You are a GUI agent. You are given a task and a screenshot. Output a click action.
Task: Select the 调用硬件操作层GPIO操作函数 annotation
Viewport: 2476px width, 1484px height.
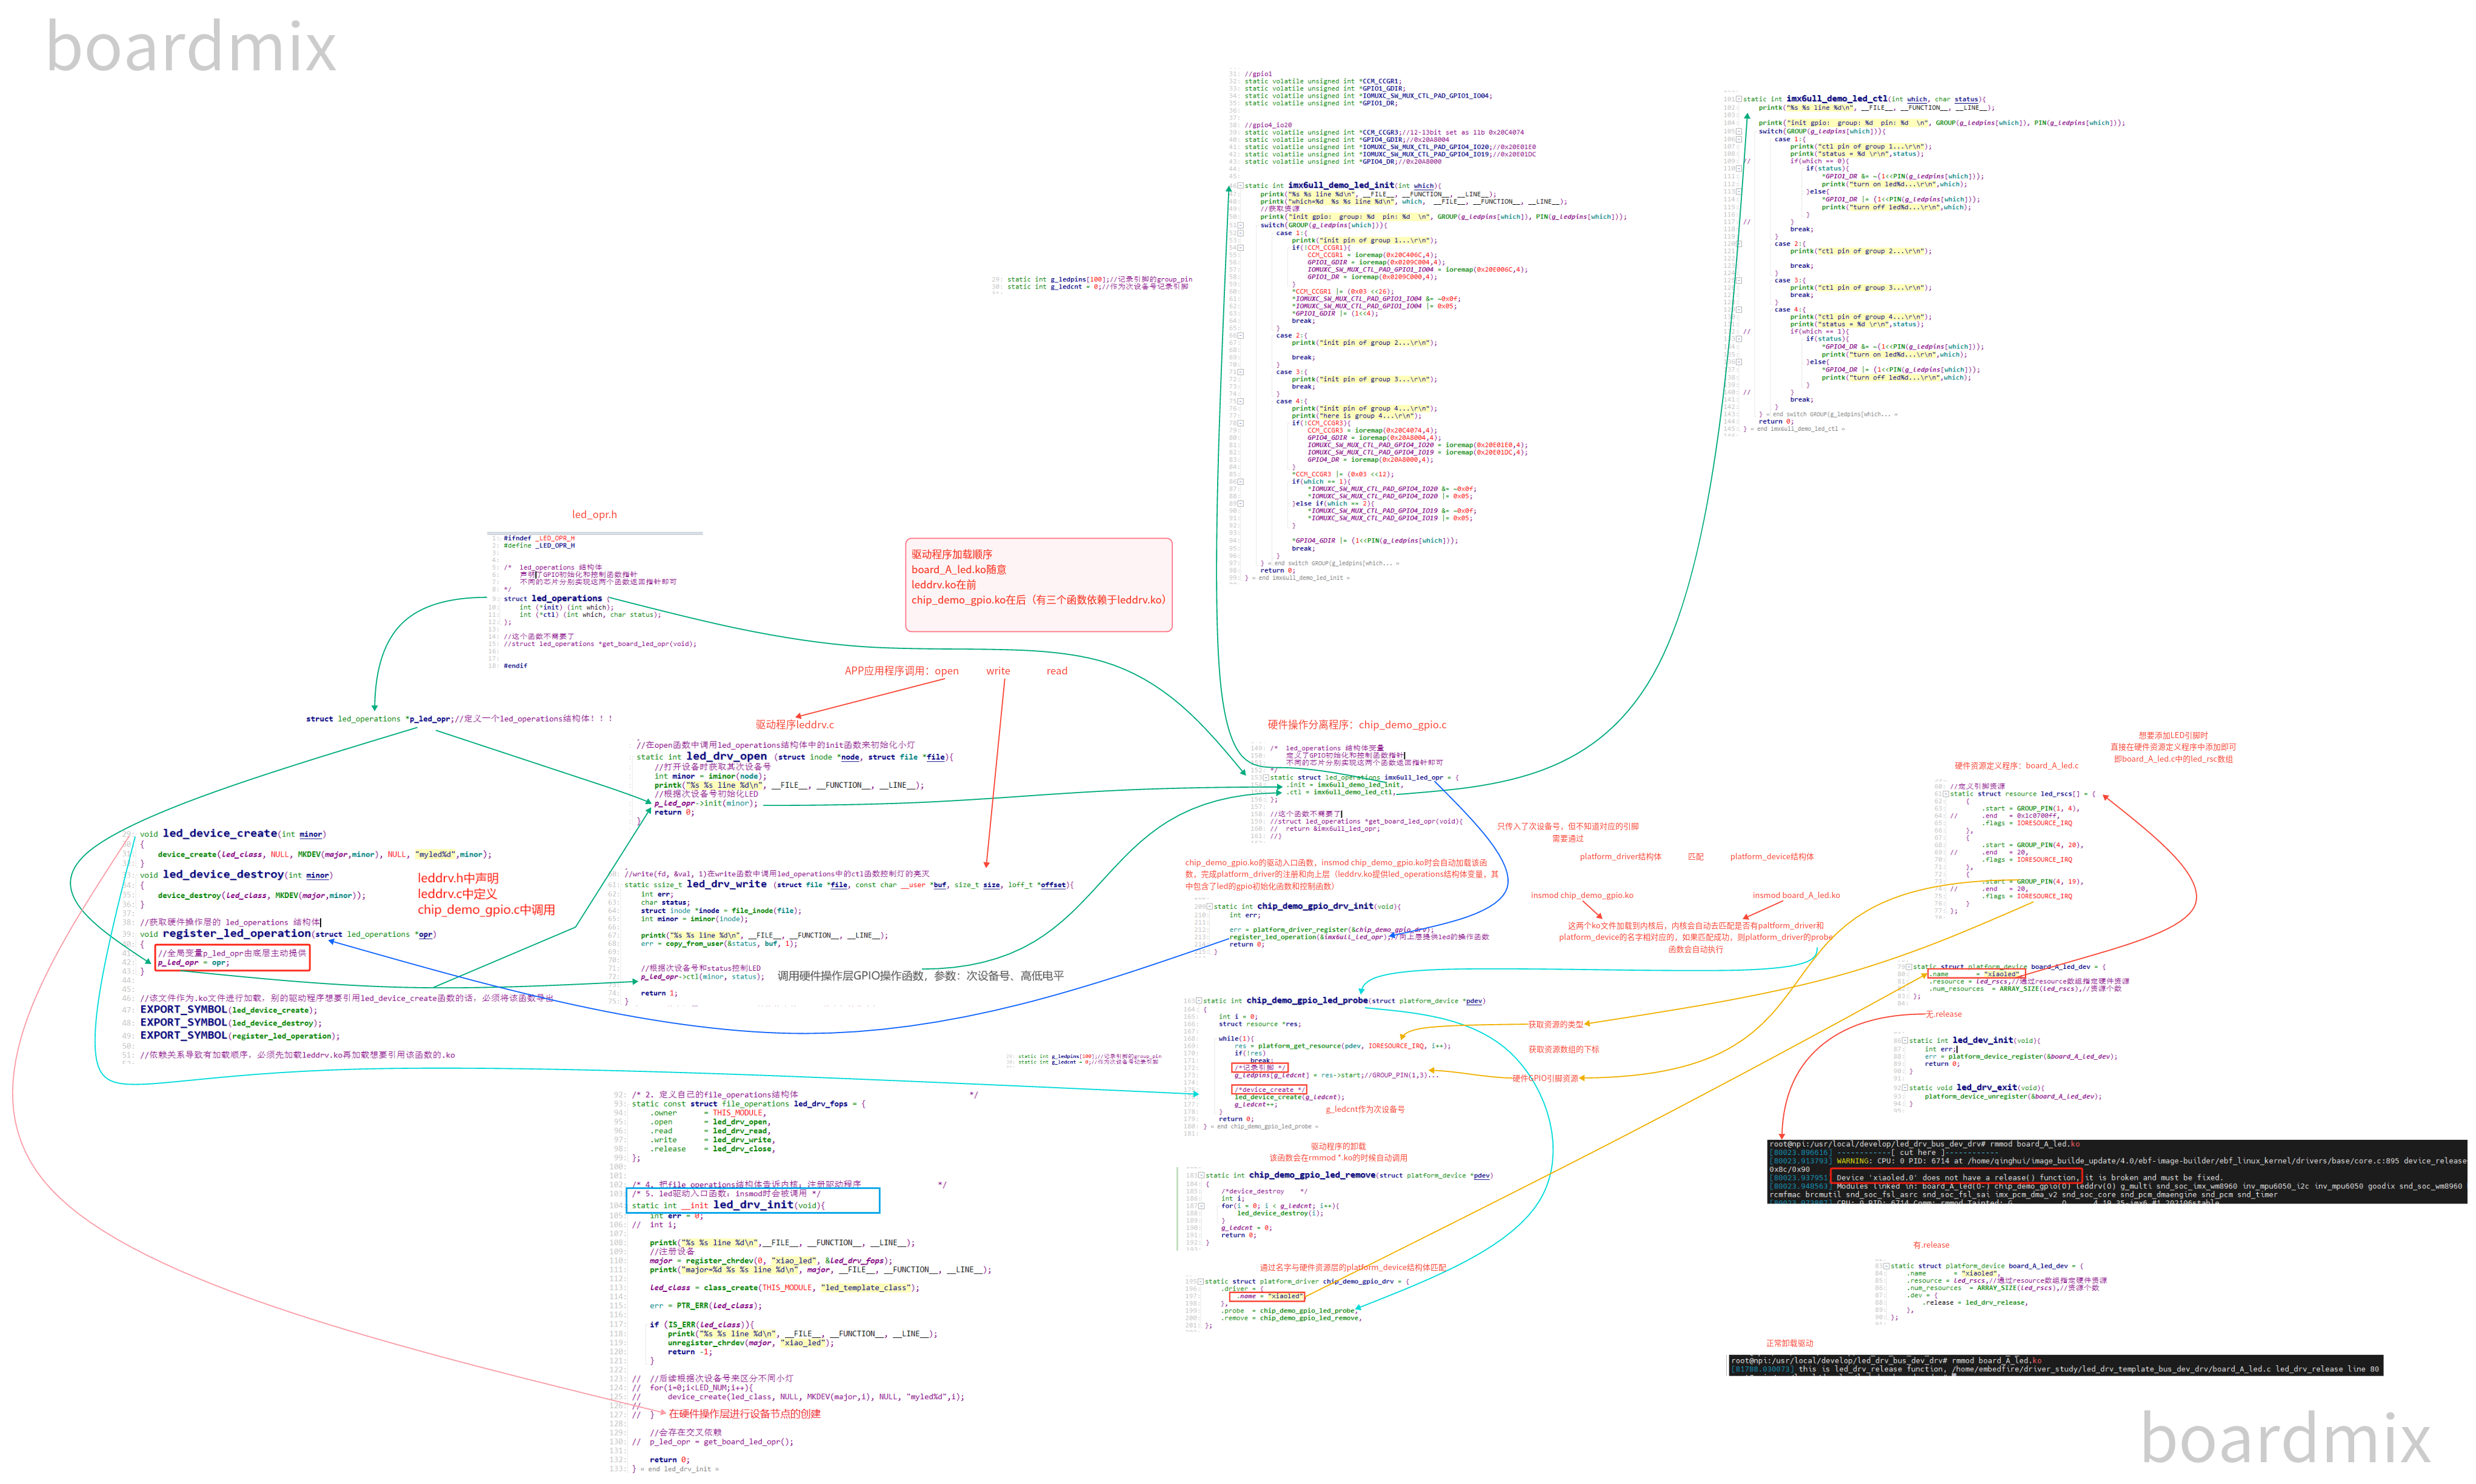pos(920,976)
